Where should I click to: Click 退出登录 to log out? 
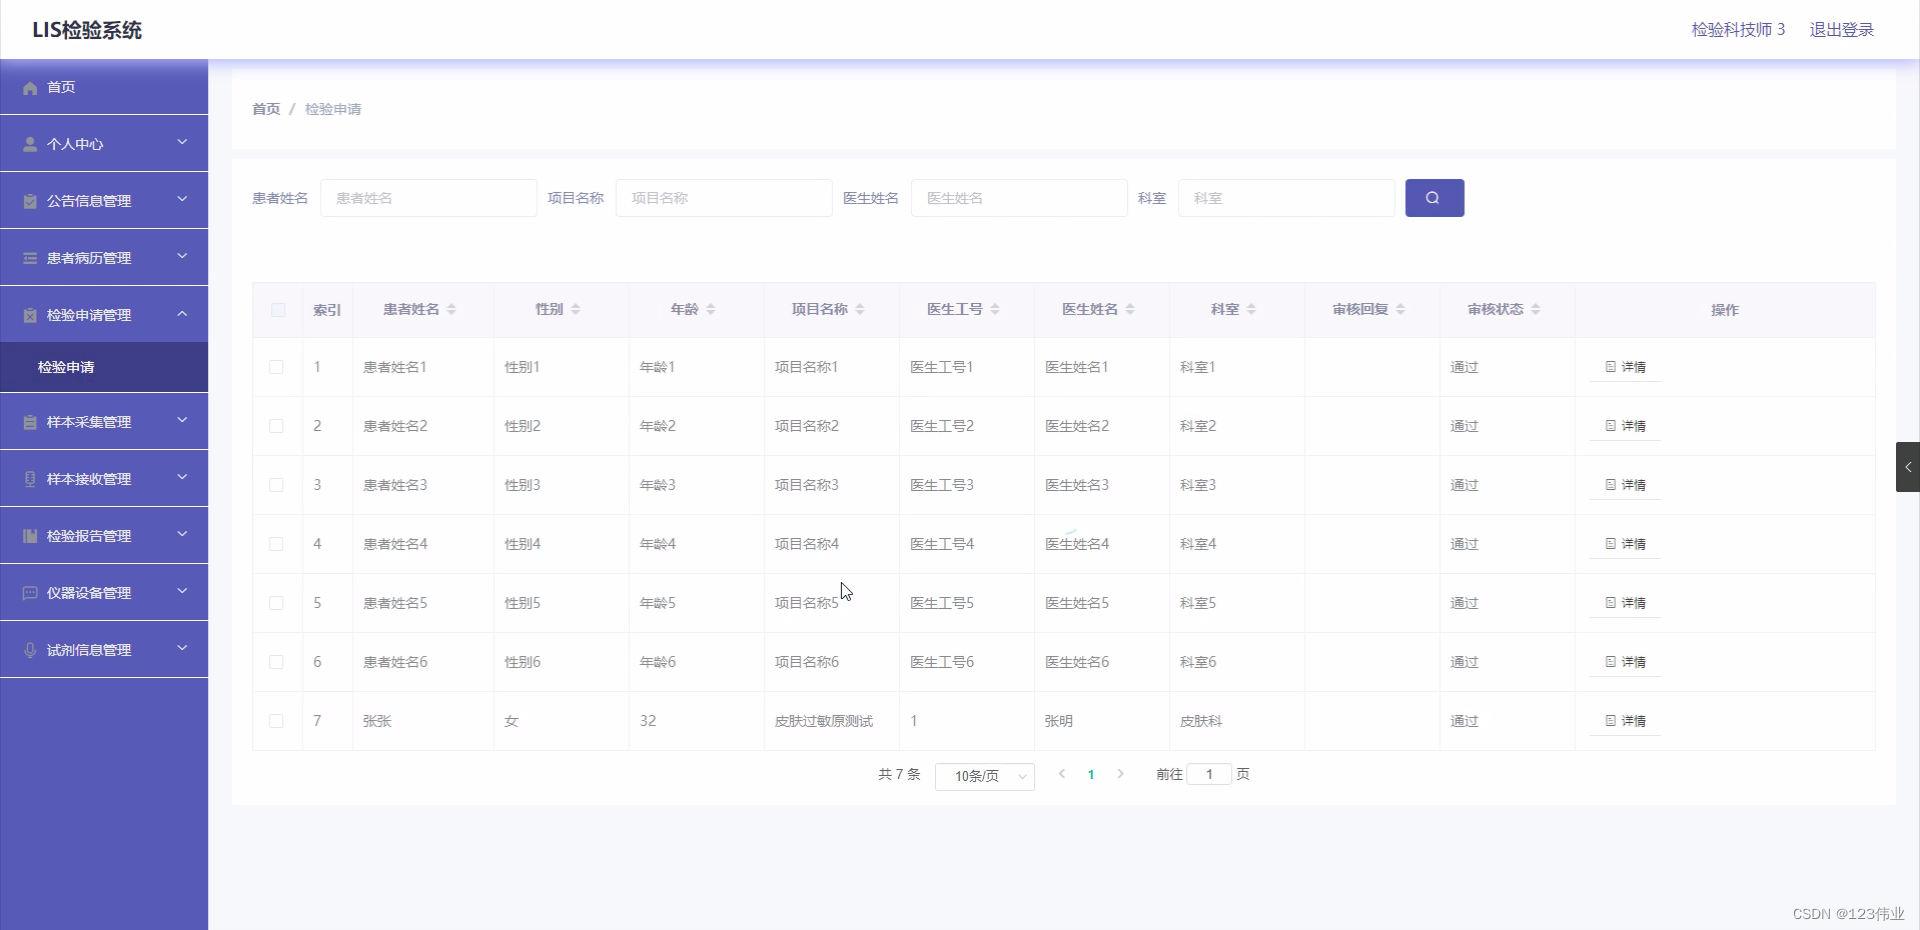[x=1841, y=29]
